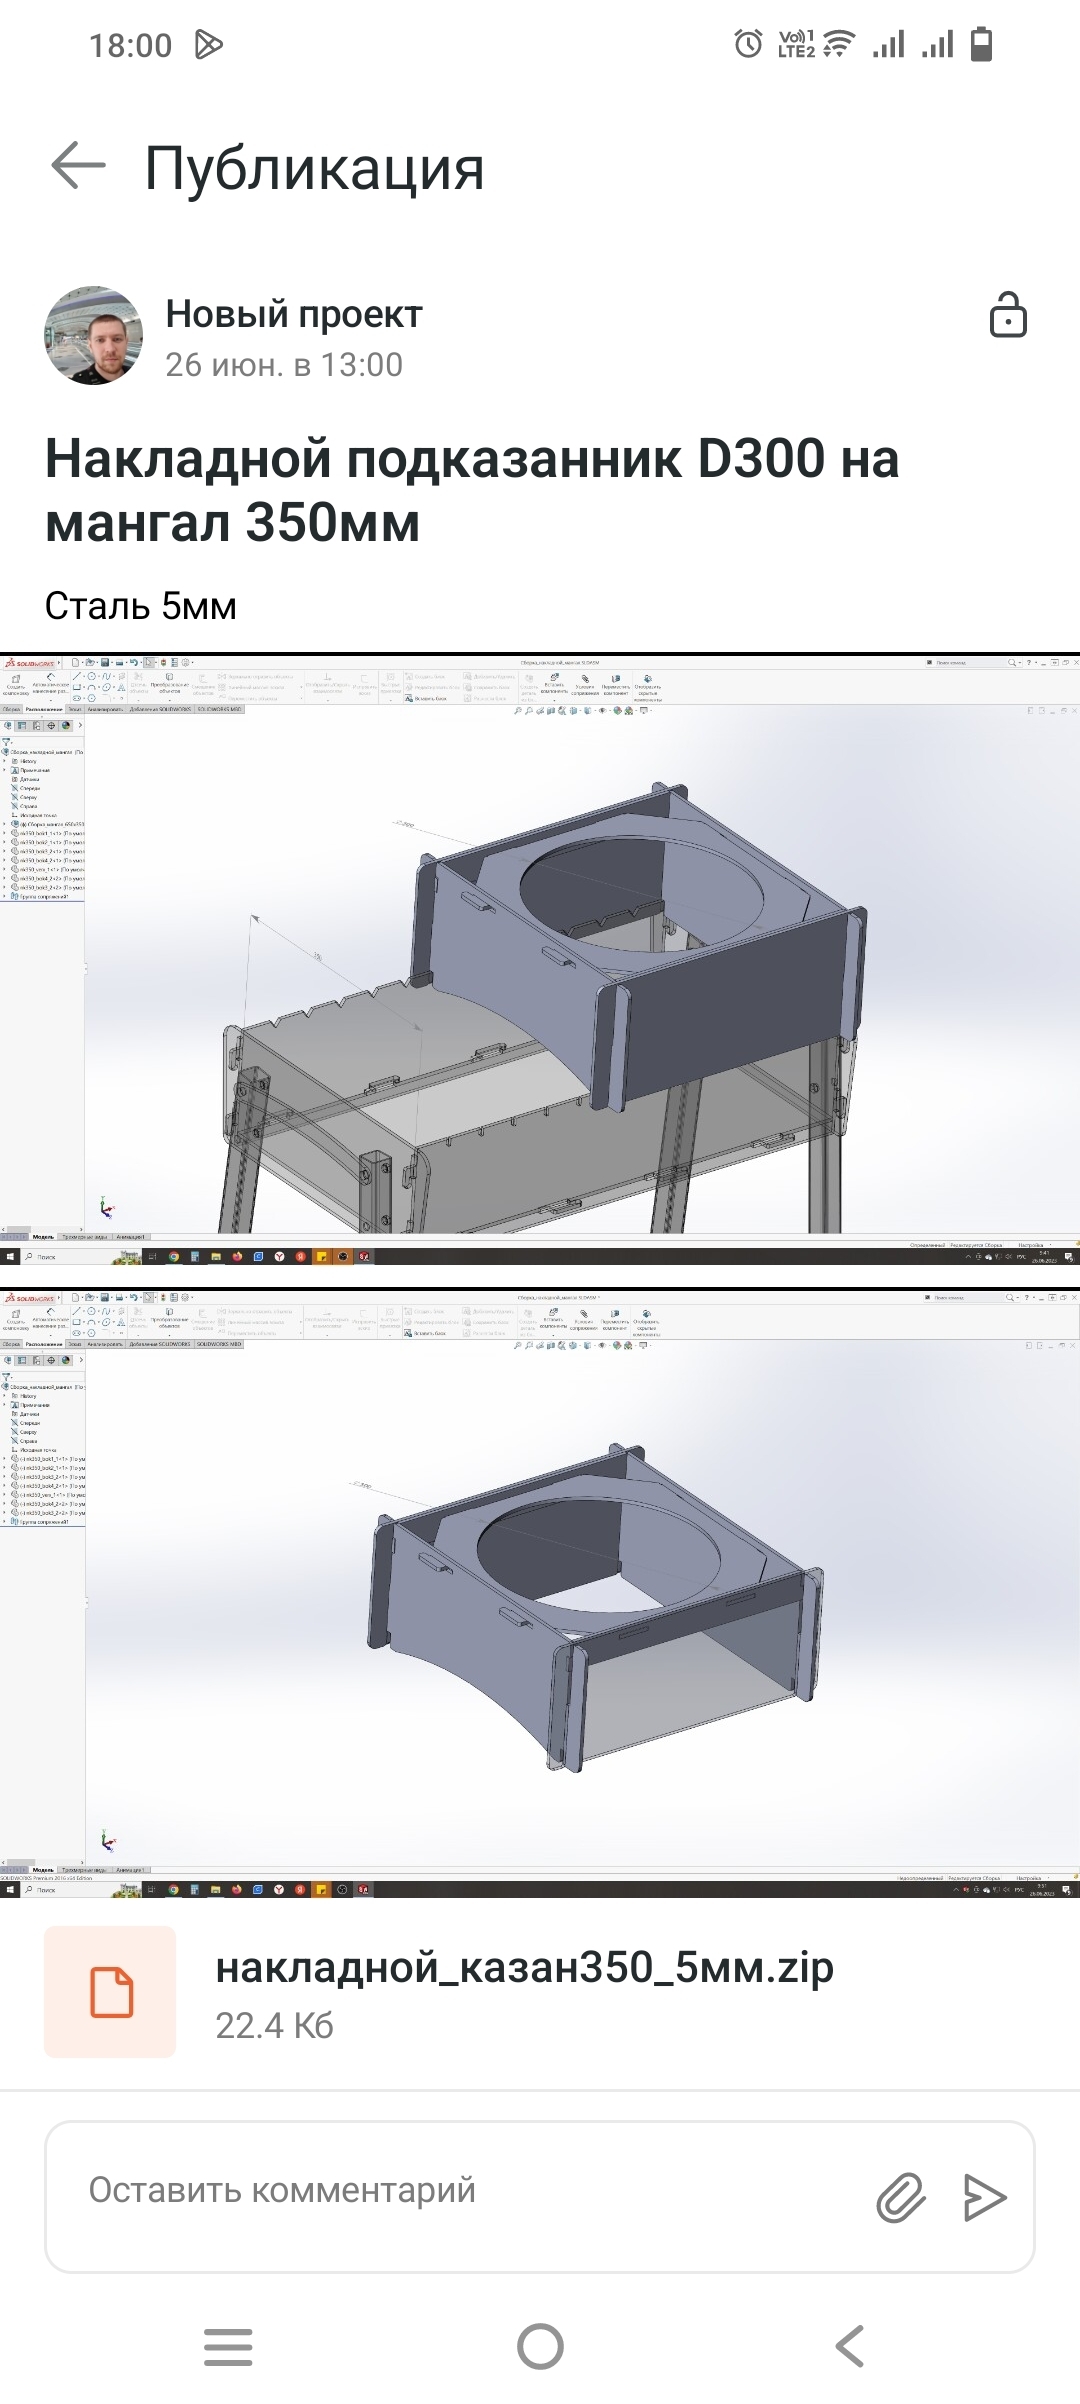
Task: Tap the battery indicator in status bar
Action: 981,44
